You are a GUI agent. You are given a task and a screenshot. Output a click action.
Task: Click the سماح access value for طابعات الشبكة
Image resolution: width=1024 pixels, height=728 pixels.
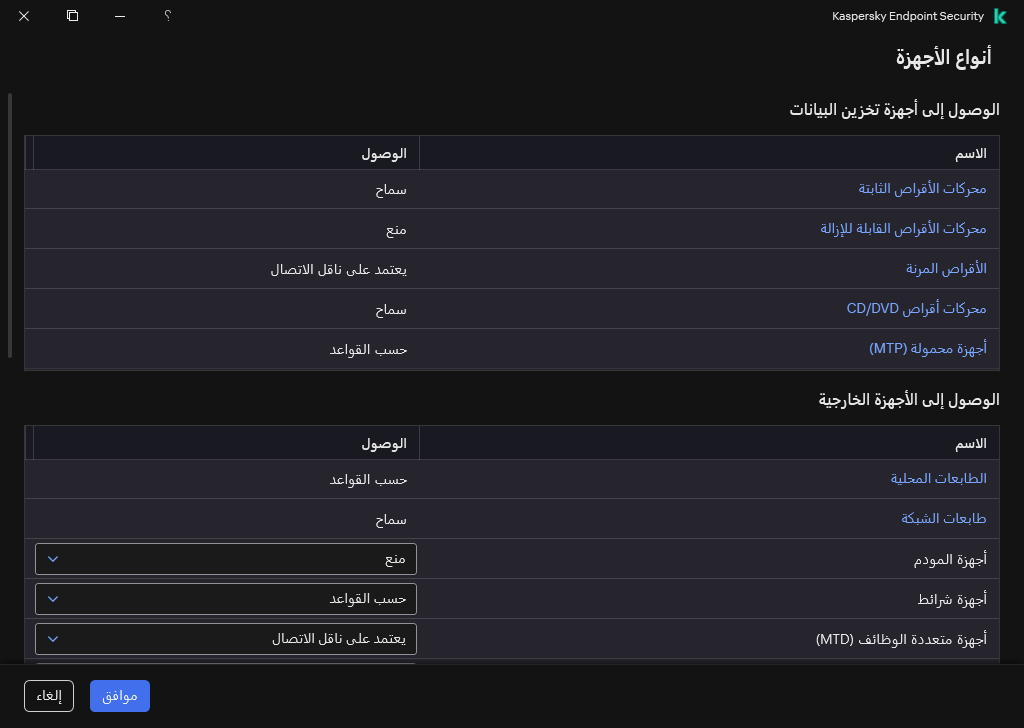point(393,518)
